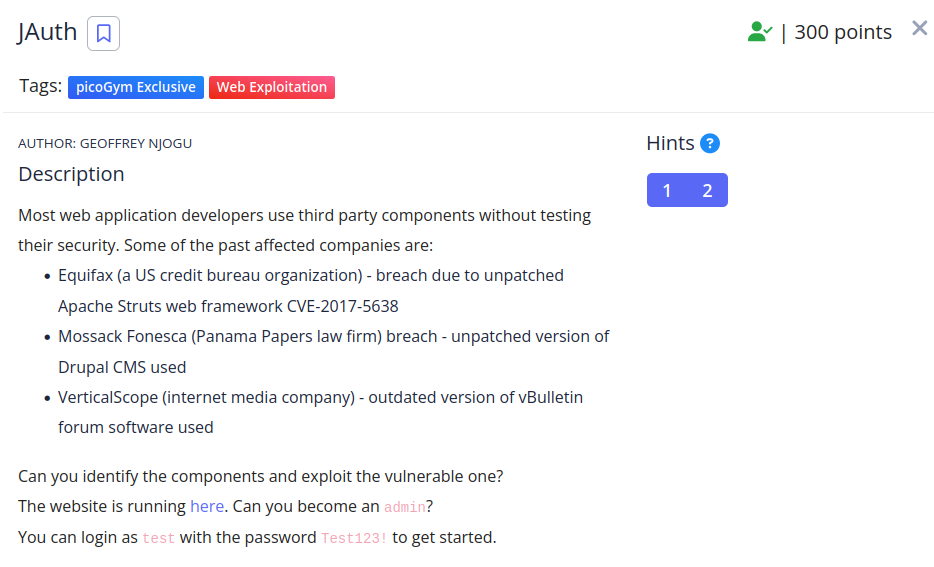Click the Description heading
The image size is (934, 567).
pyautogui.click(x=71, y=175)
